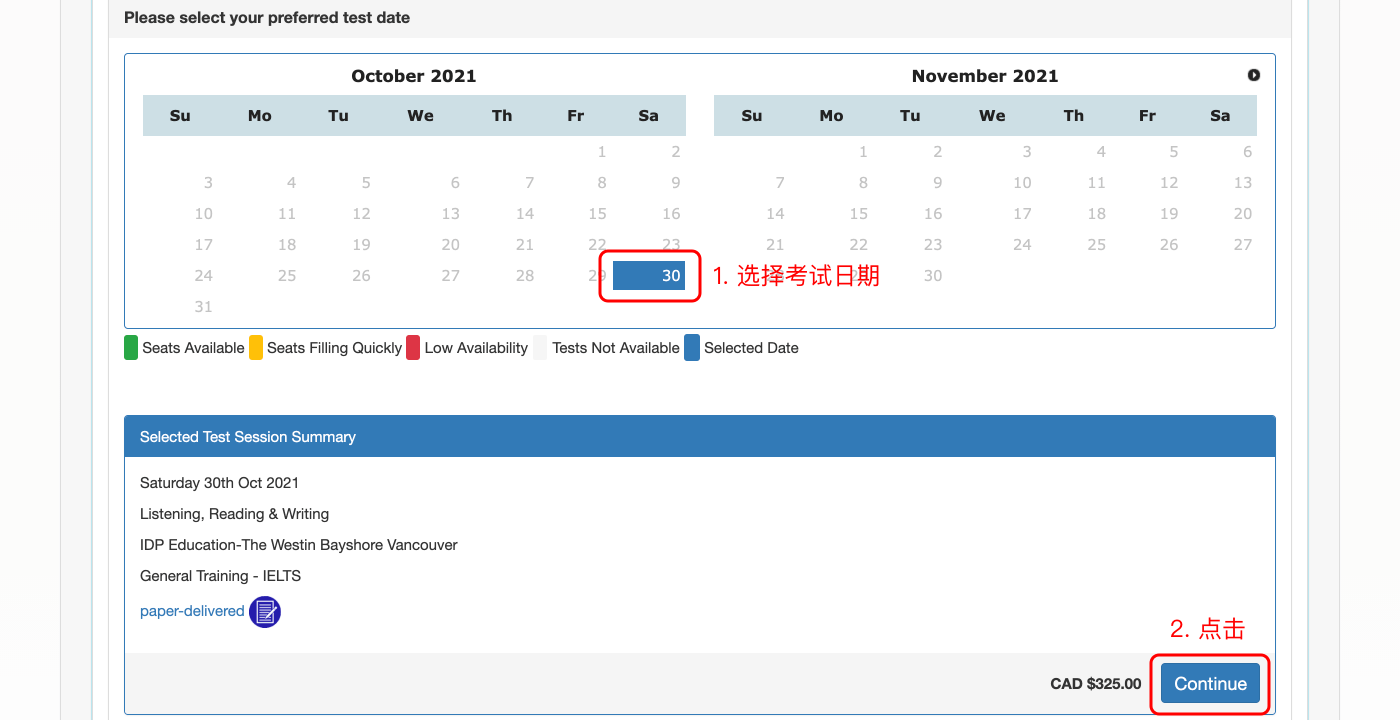
Task: Choose November 30 in the calendar
Action: pos(932,276)
